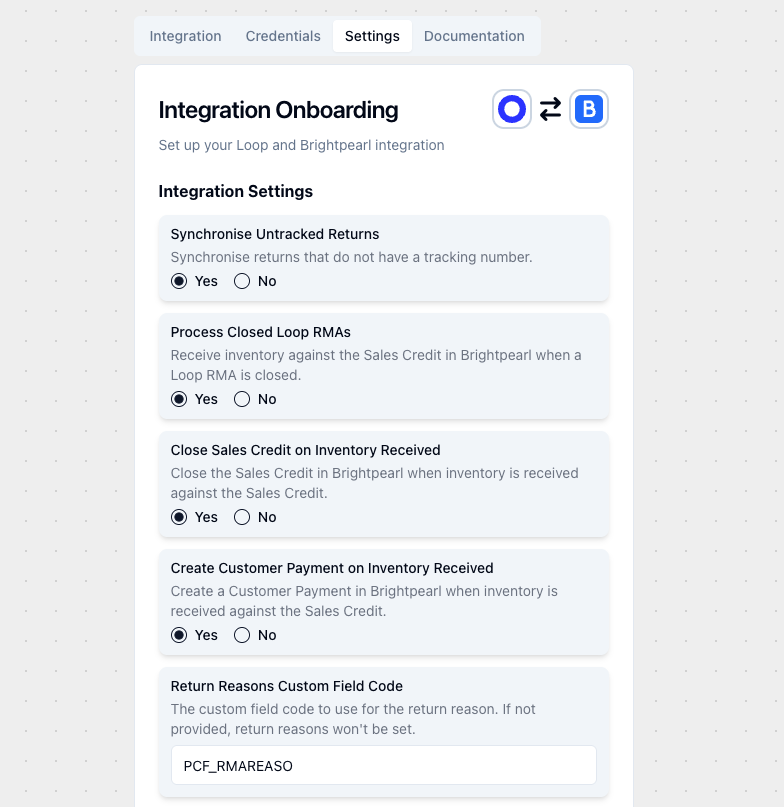Click the Synchronise Untracked Returns label
This screenshot has width=784, height=807.
(275, 234)
